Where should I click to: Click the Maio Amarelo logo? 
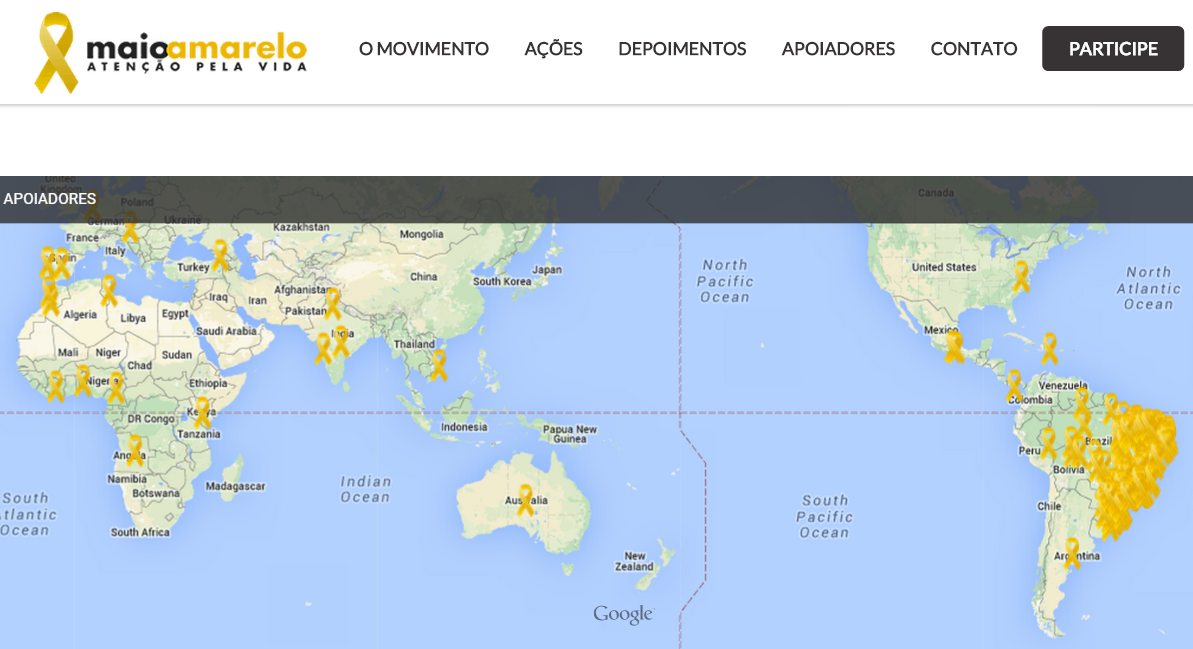[170, 52]
